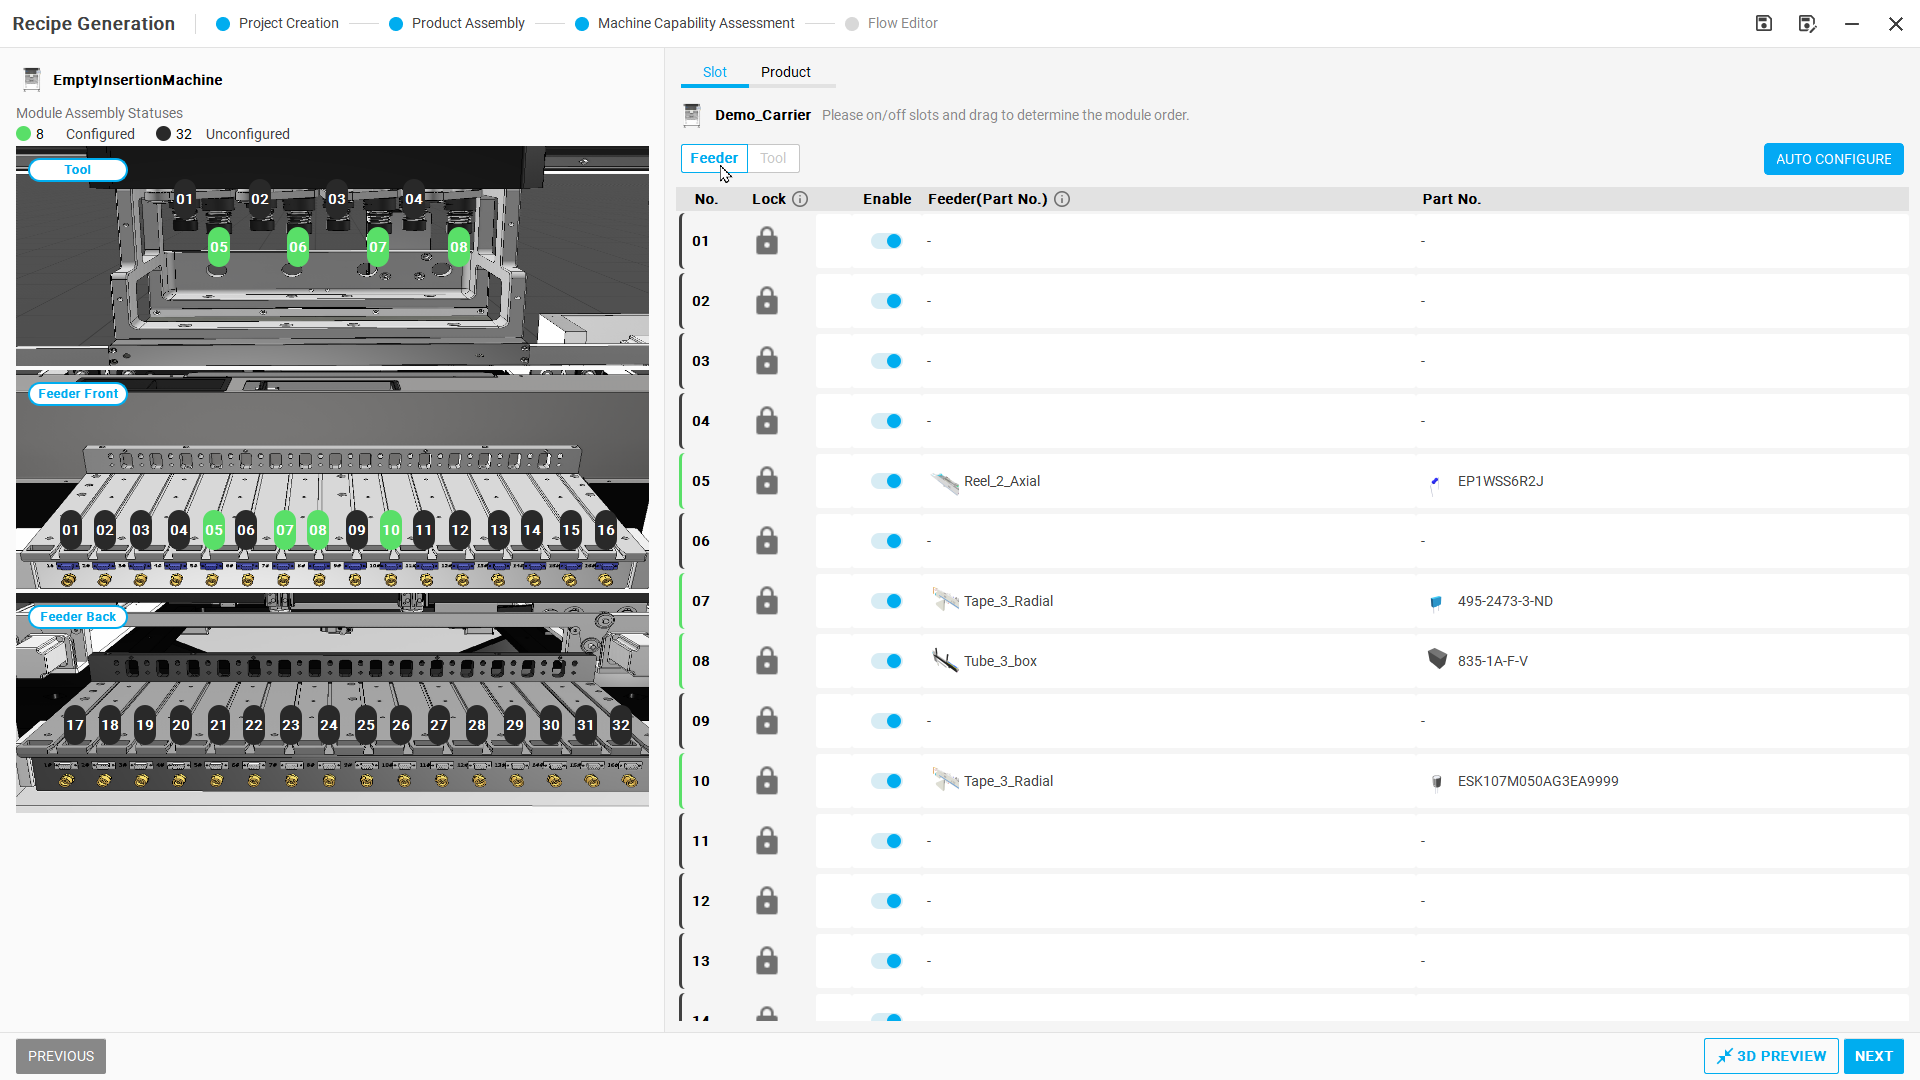This screenshot has width=1920, height=1080.
Task: Select feeder slot marker 32 in Feeder Back
Action: 621,725
